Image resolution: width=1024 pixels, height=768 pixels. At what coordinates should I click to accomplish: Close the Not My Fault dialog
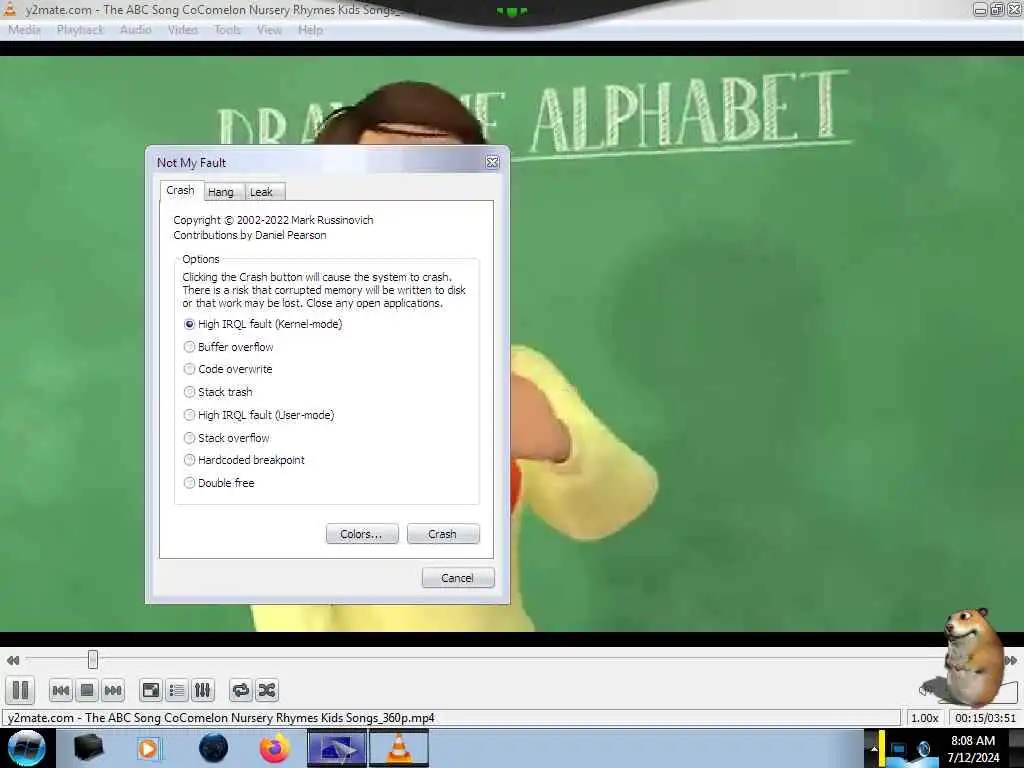tap(492, 163)
